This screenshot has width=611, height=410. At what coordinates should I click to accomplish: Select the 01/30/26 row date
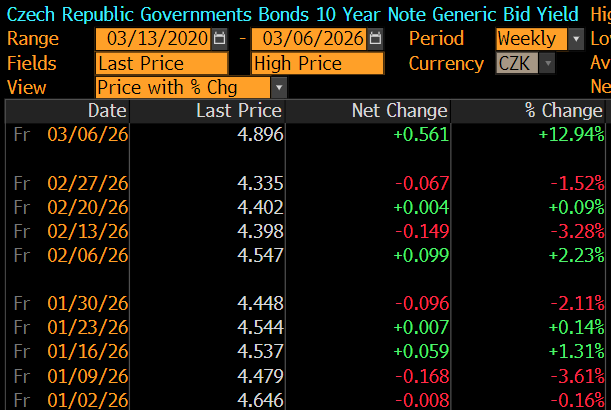tap(88, 303)
